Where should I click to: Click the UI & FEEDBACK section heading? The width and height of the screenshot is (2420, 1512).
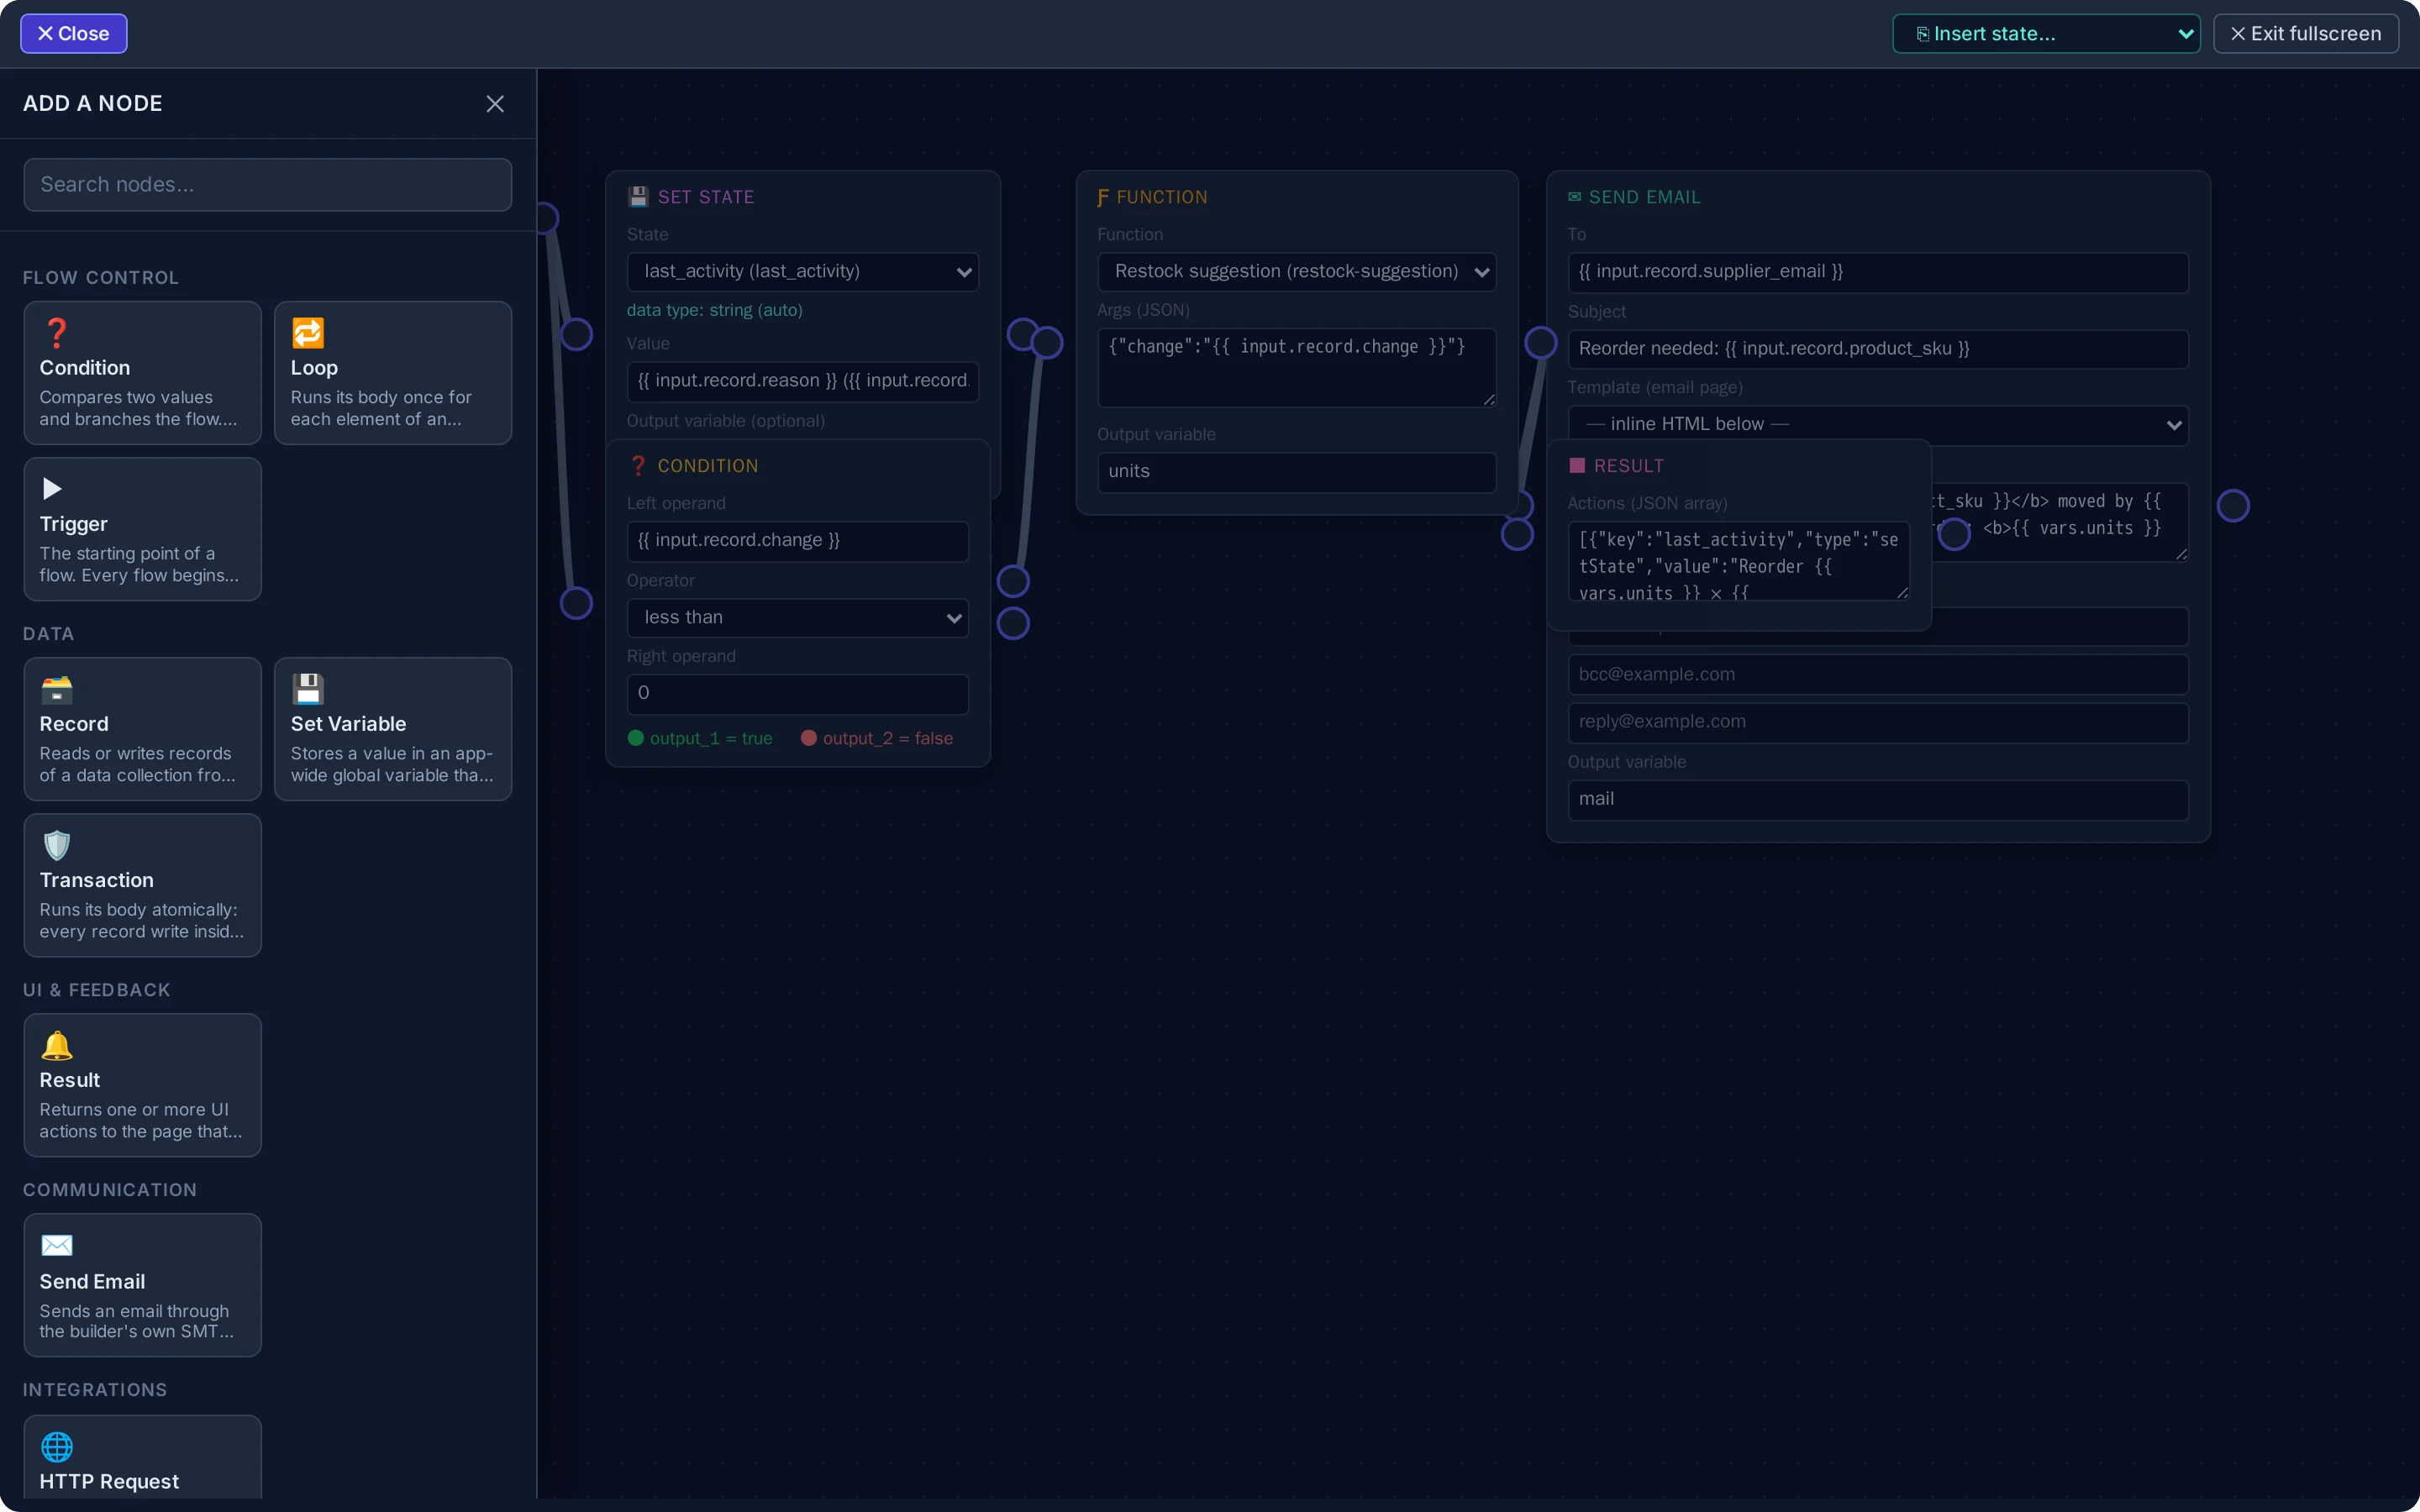tap(96, 990)
